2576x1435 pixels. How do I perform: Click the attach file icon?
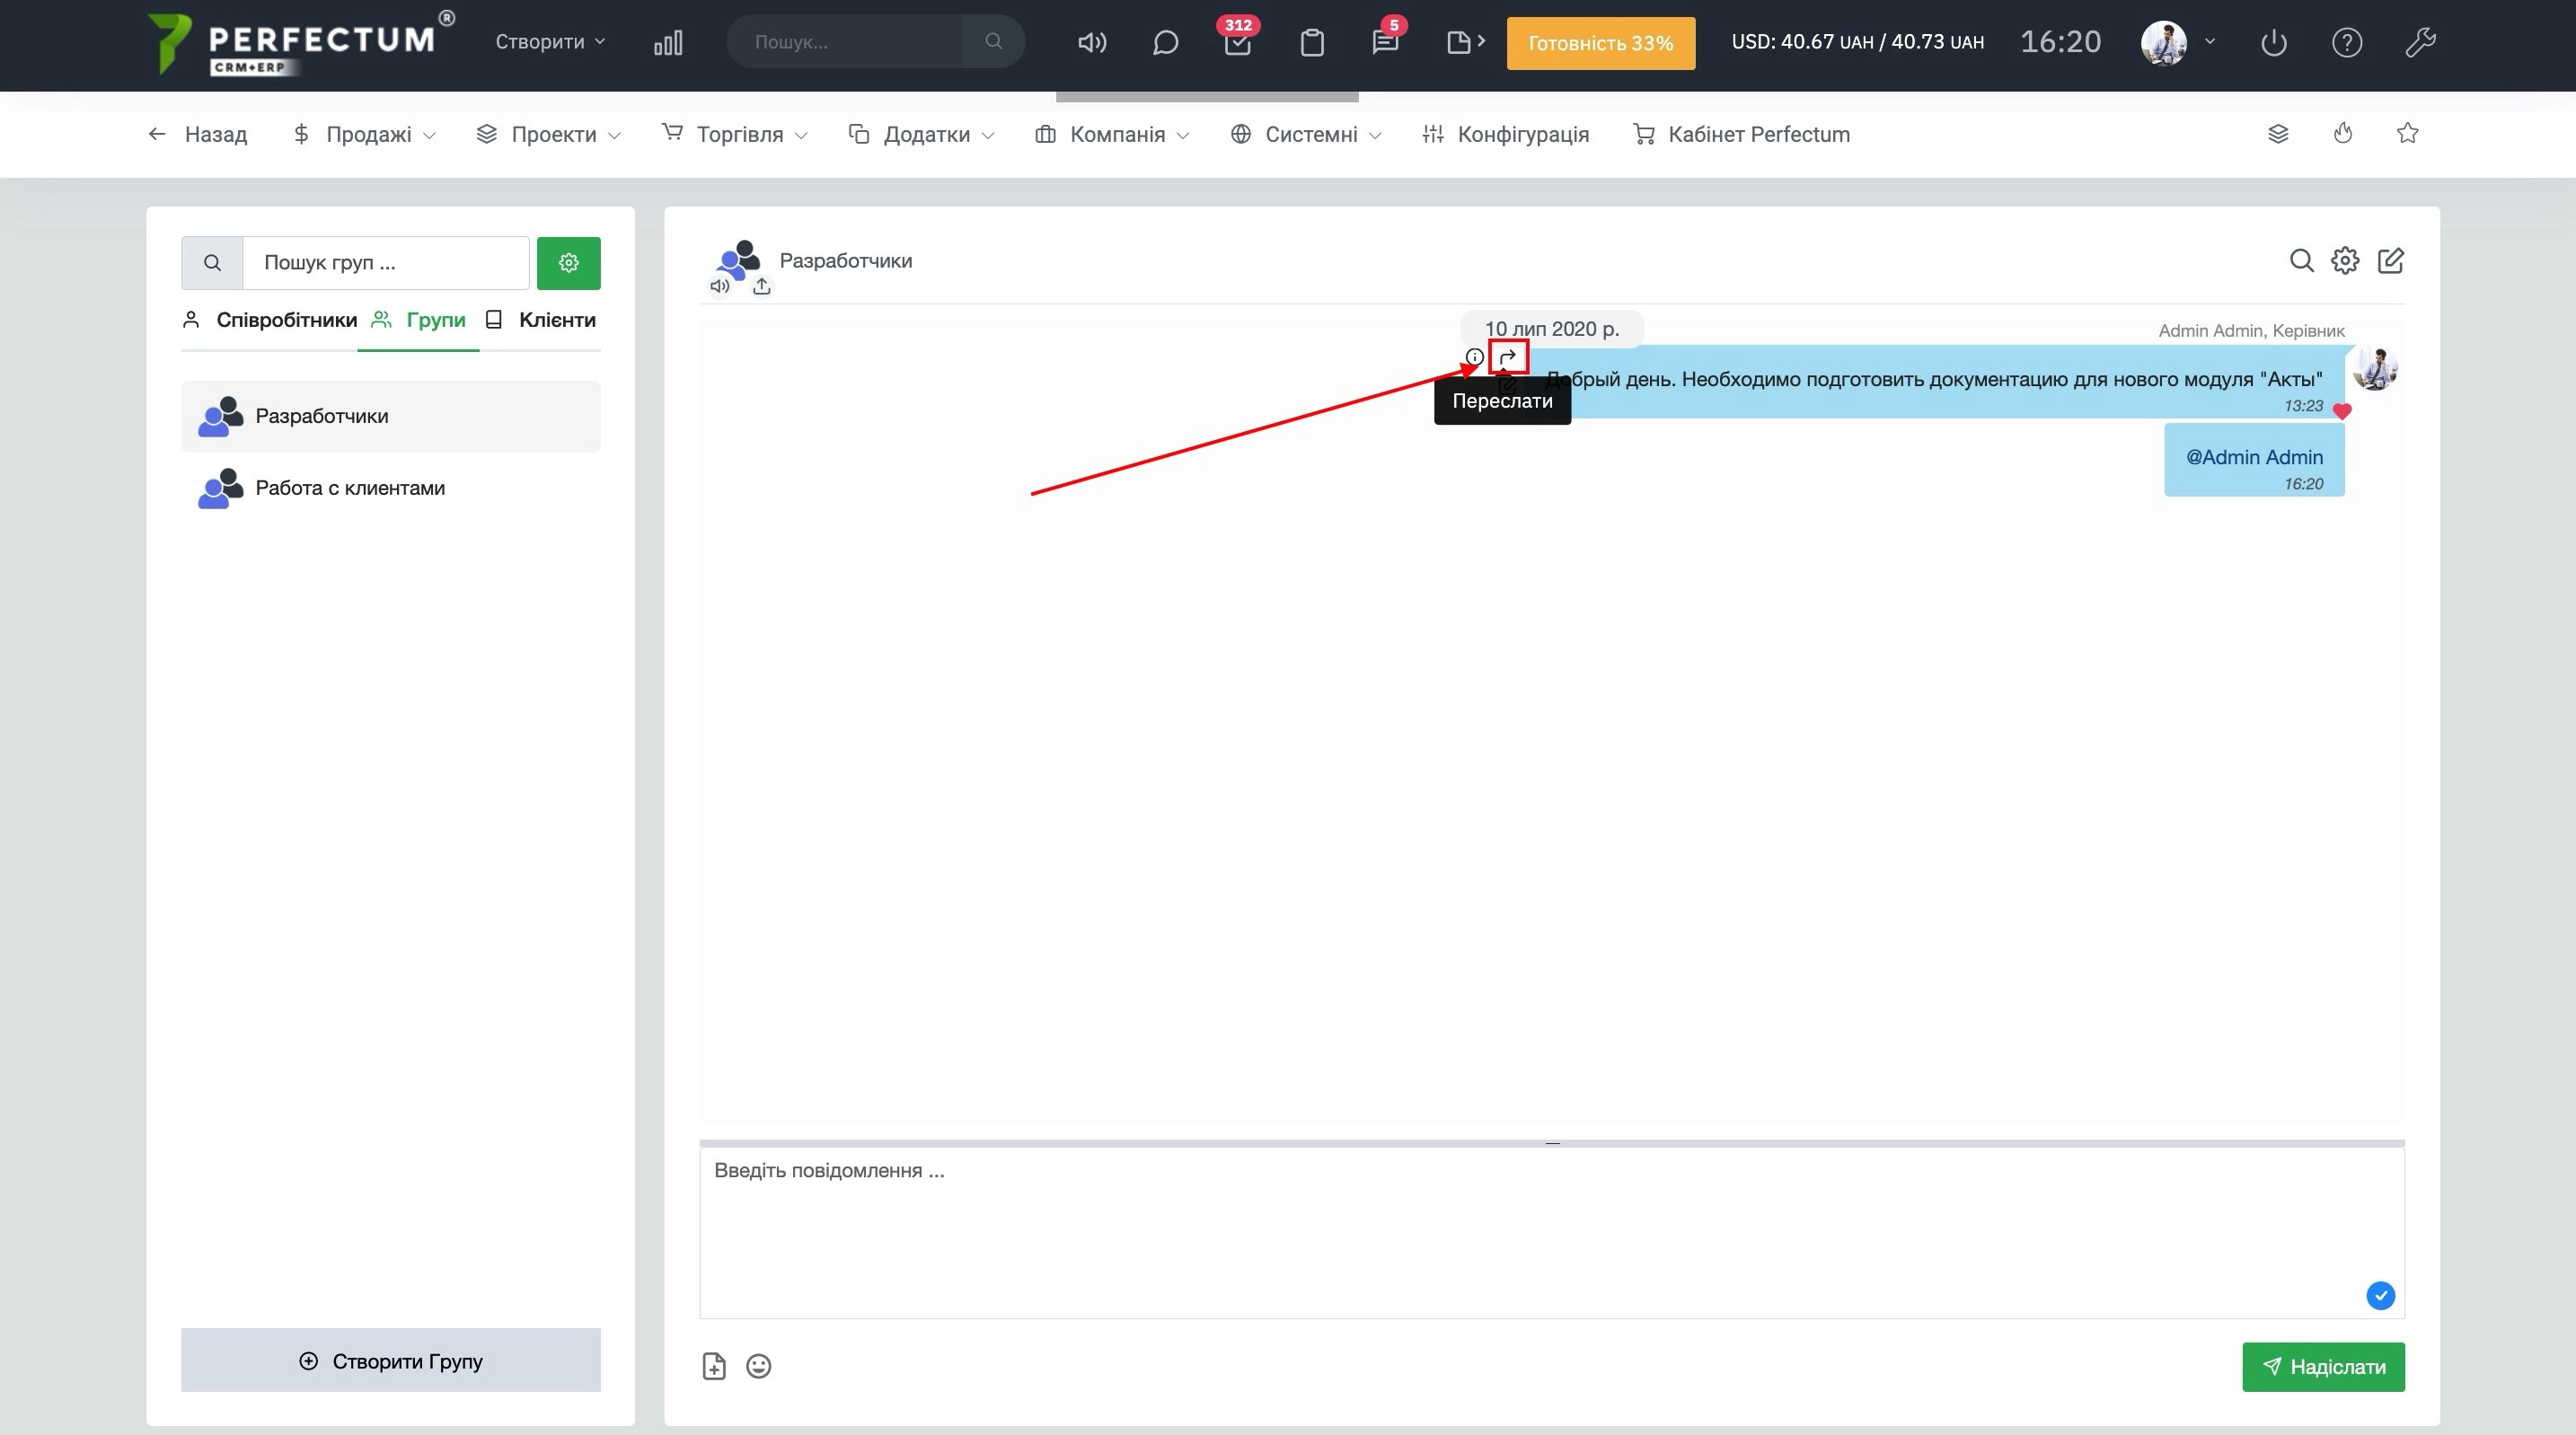714,1366
